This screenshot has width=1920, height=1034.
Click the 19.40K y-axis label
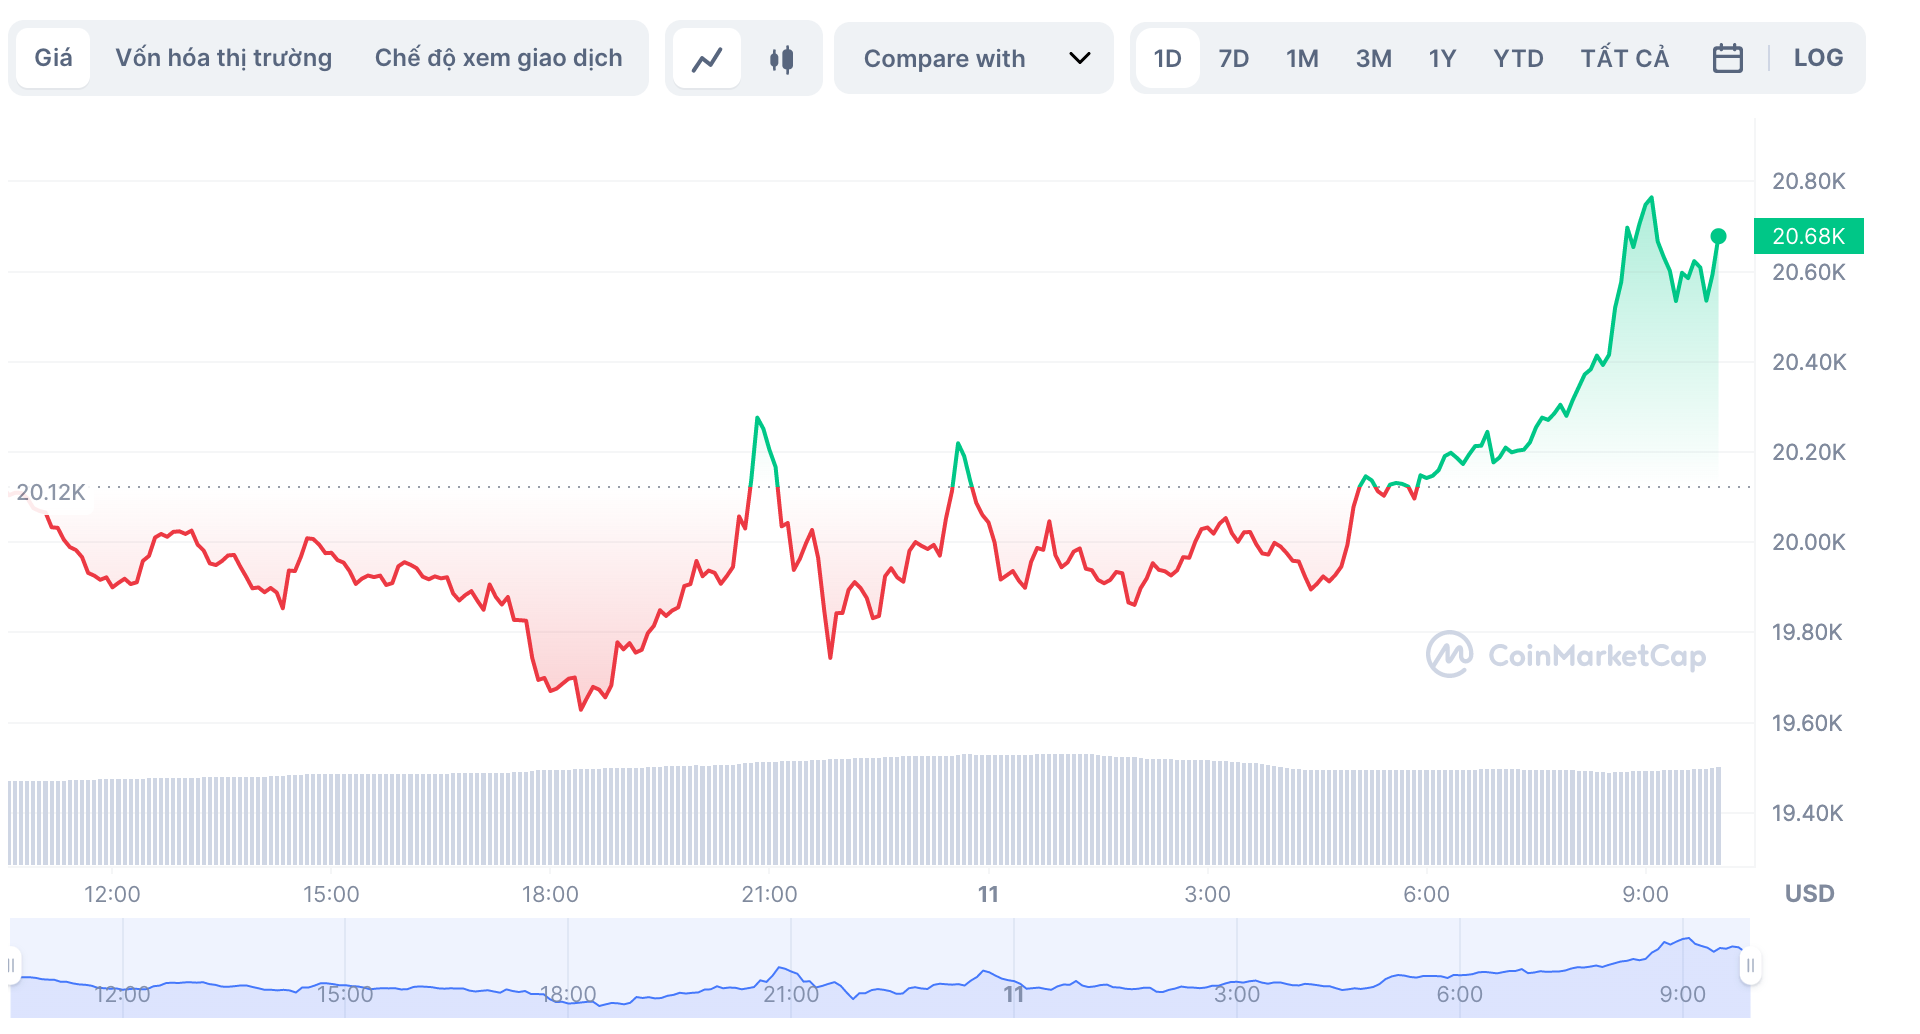tap(1807, 813)
